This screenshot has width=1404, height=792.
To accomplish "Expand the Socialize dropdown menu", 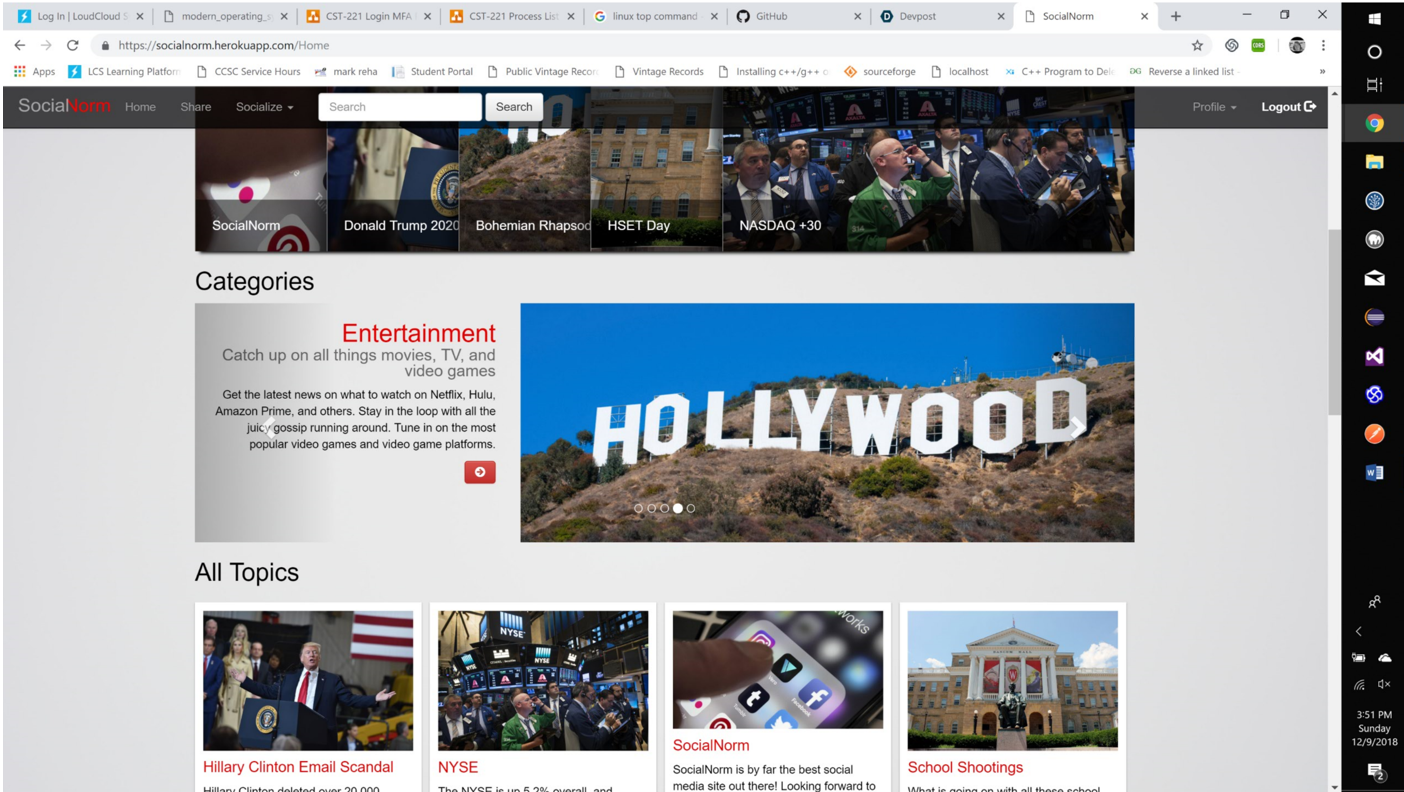I will pos(264,107).
